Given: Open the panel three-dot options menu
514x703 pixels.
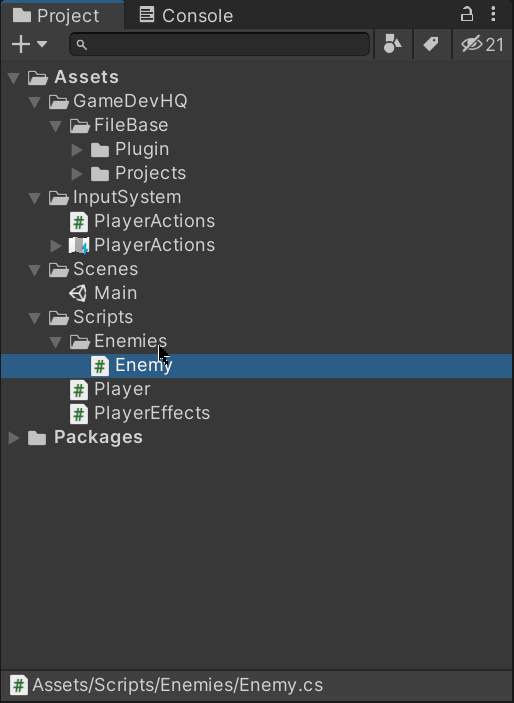Looking at the screenshot, I should [x=493, y=14].
